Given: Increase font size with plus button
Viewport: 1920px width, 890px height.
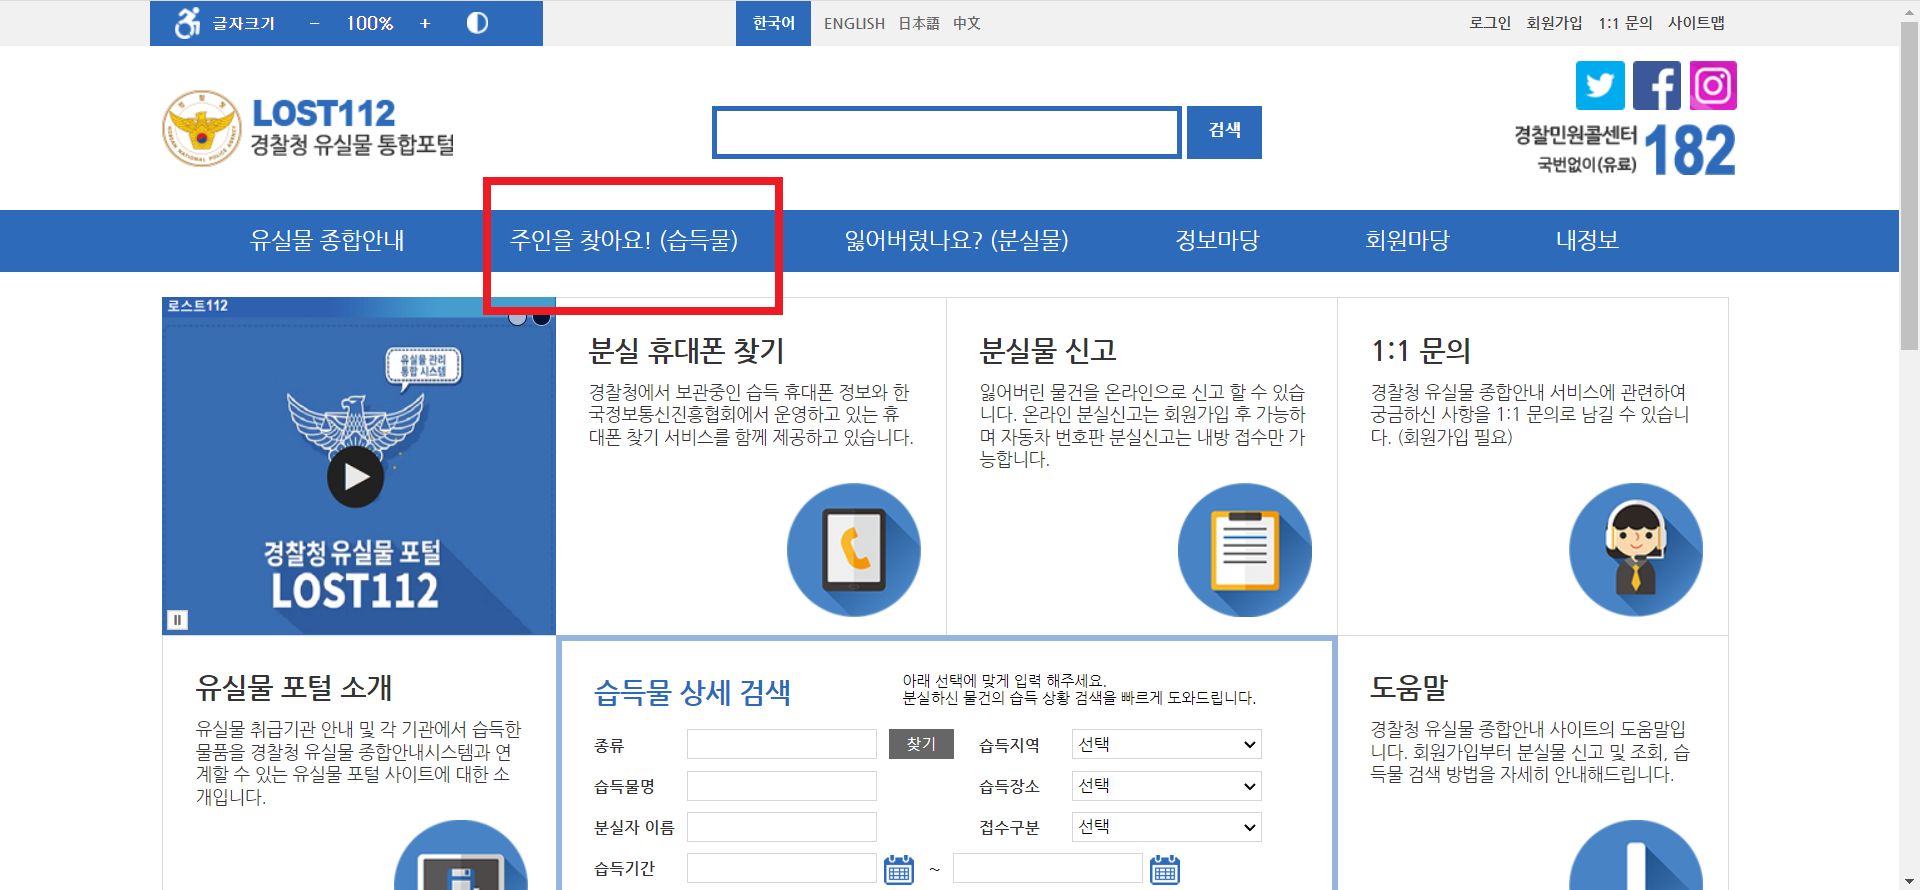Looking at the screenshot, I should 425,23.
